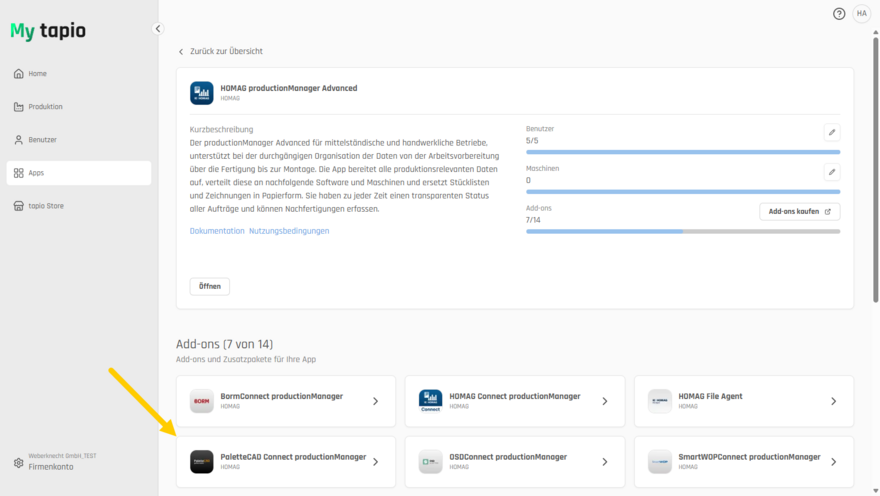The width and height of the screenshot is (880, 496).
Task: Expand HOMAG File Agent chevron
Action: pos(833,401)
